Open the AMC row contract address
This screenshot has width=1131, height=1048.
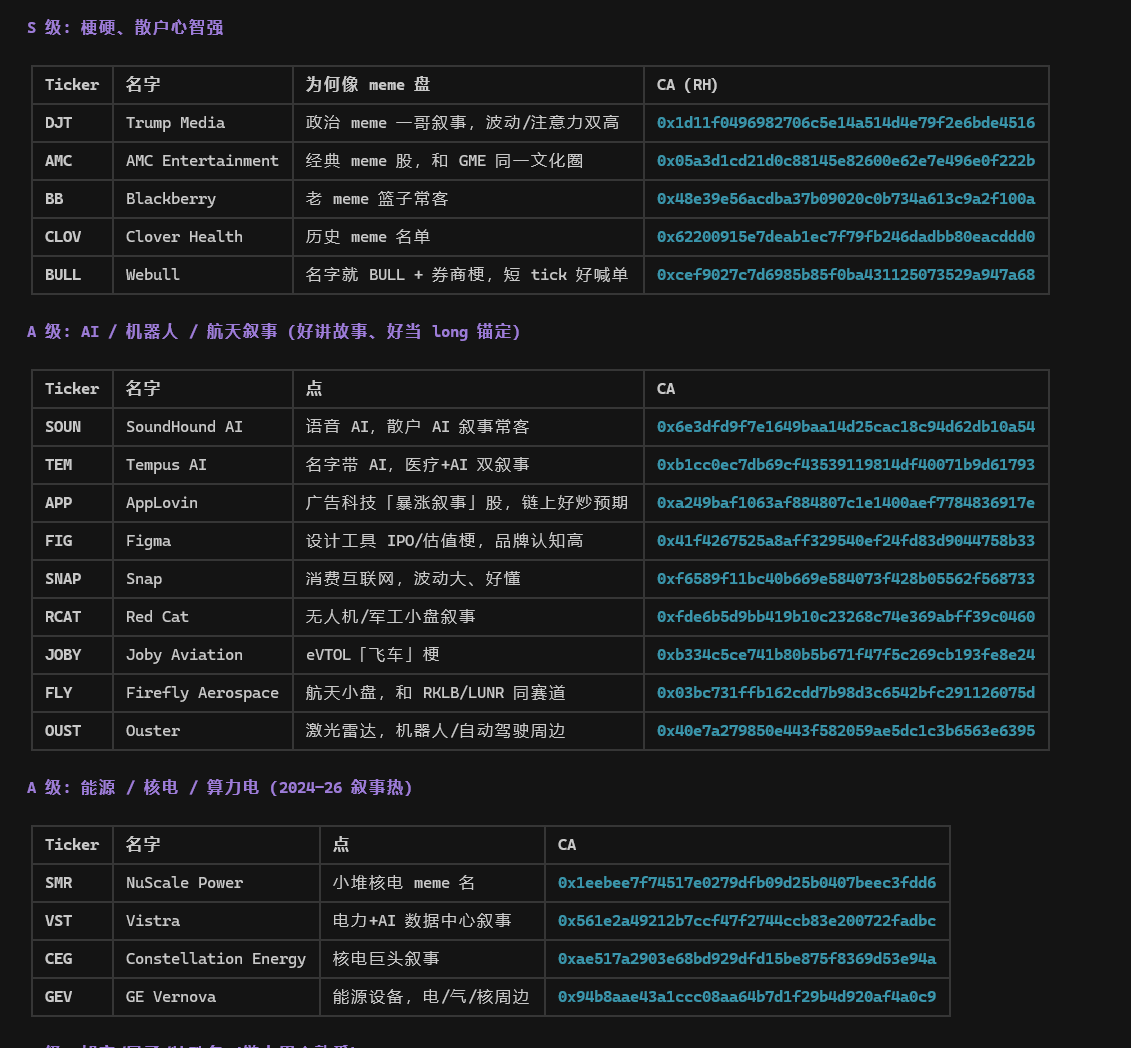point(845,161)
